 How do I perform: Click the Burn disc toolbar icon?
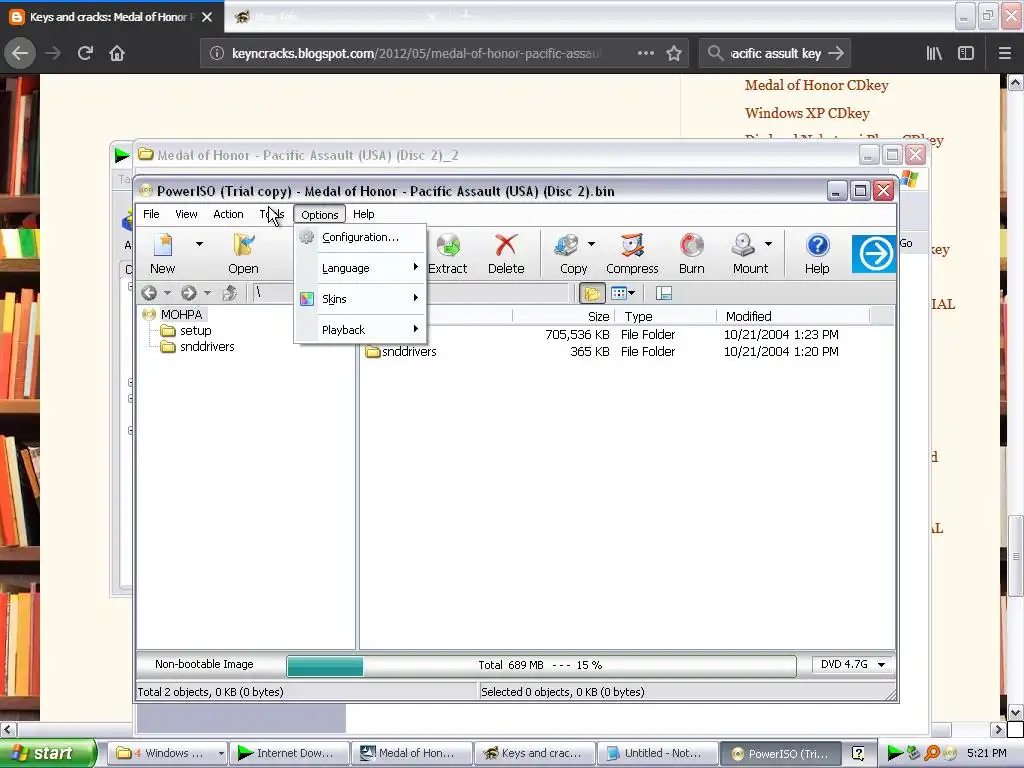692,253
